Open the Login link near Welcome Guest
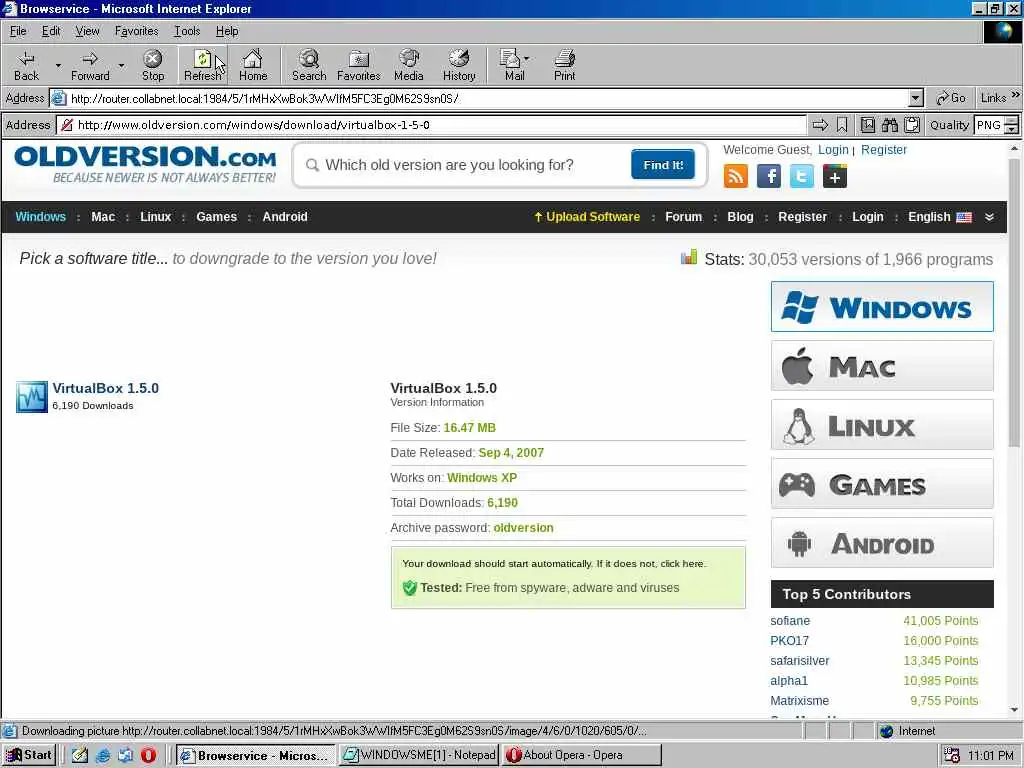1024x768 pixels. click(x=833, y=150)
